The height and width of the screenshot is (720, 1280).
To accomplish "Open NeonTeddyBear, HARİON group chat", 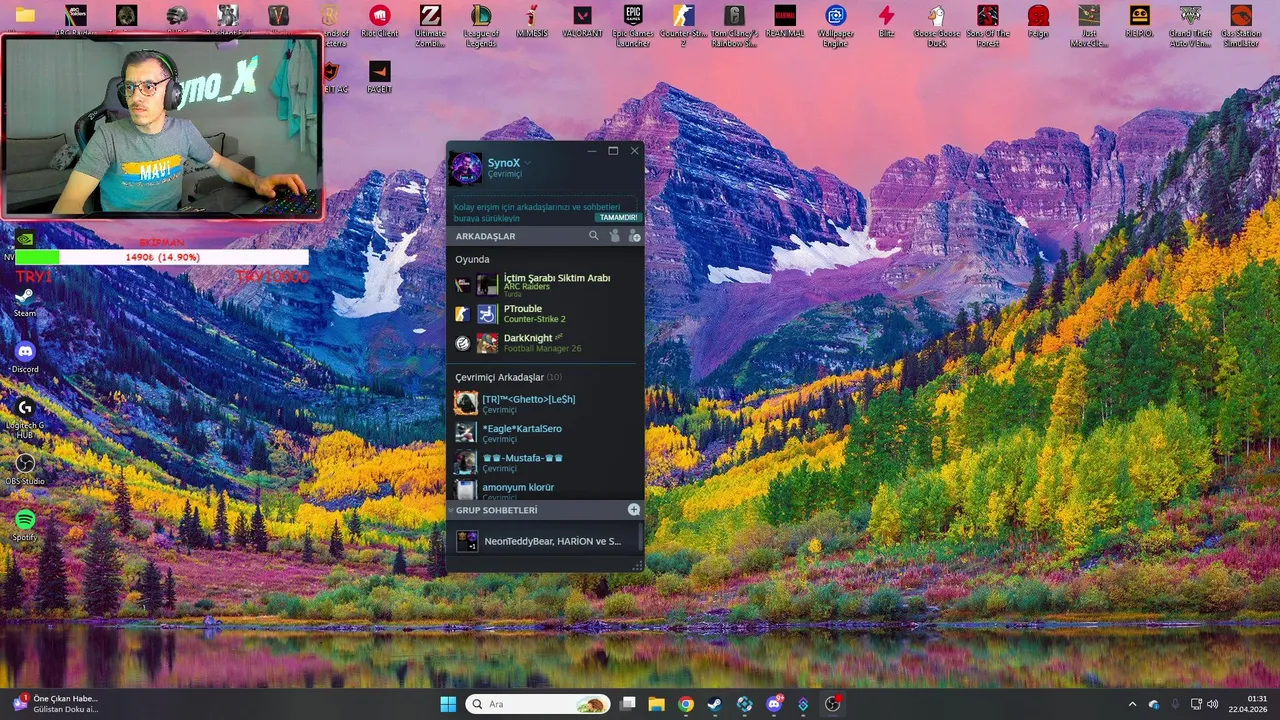I will 543,541.
